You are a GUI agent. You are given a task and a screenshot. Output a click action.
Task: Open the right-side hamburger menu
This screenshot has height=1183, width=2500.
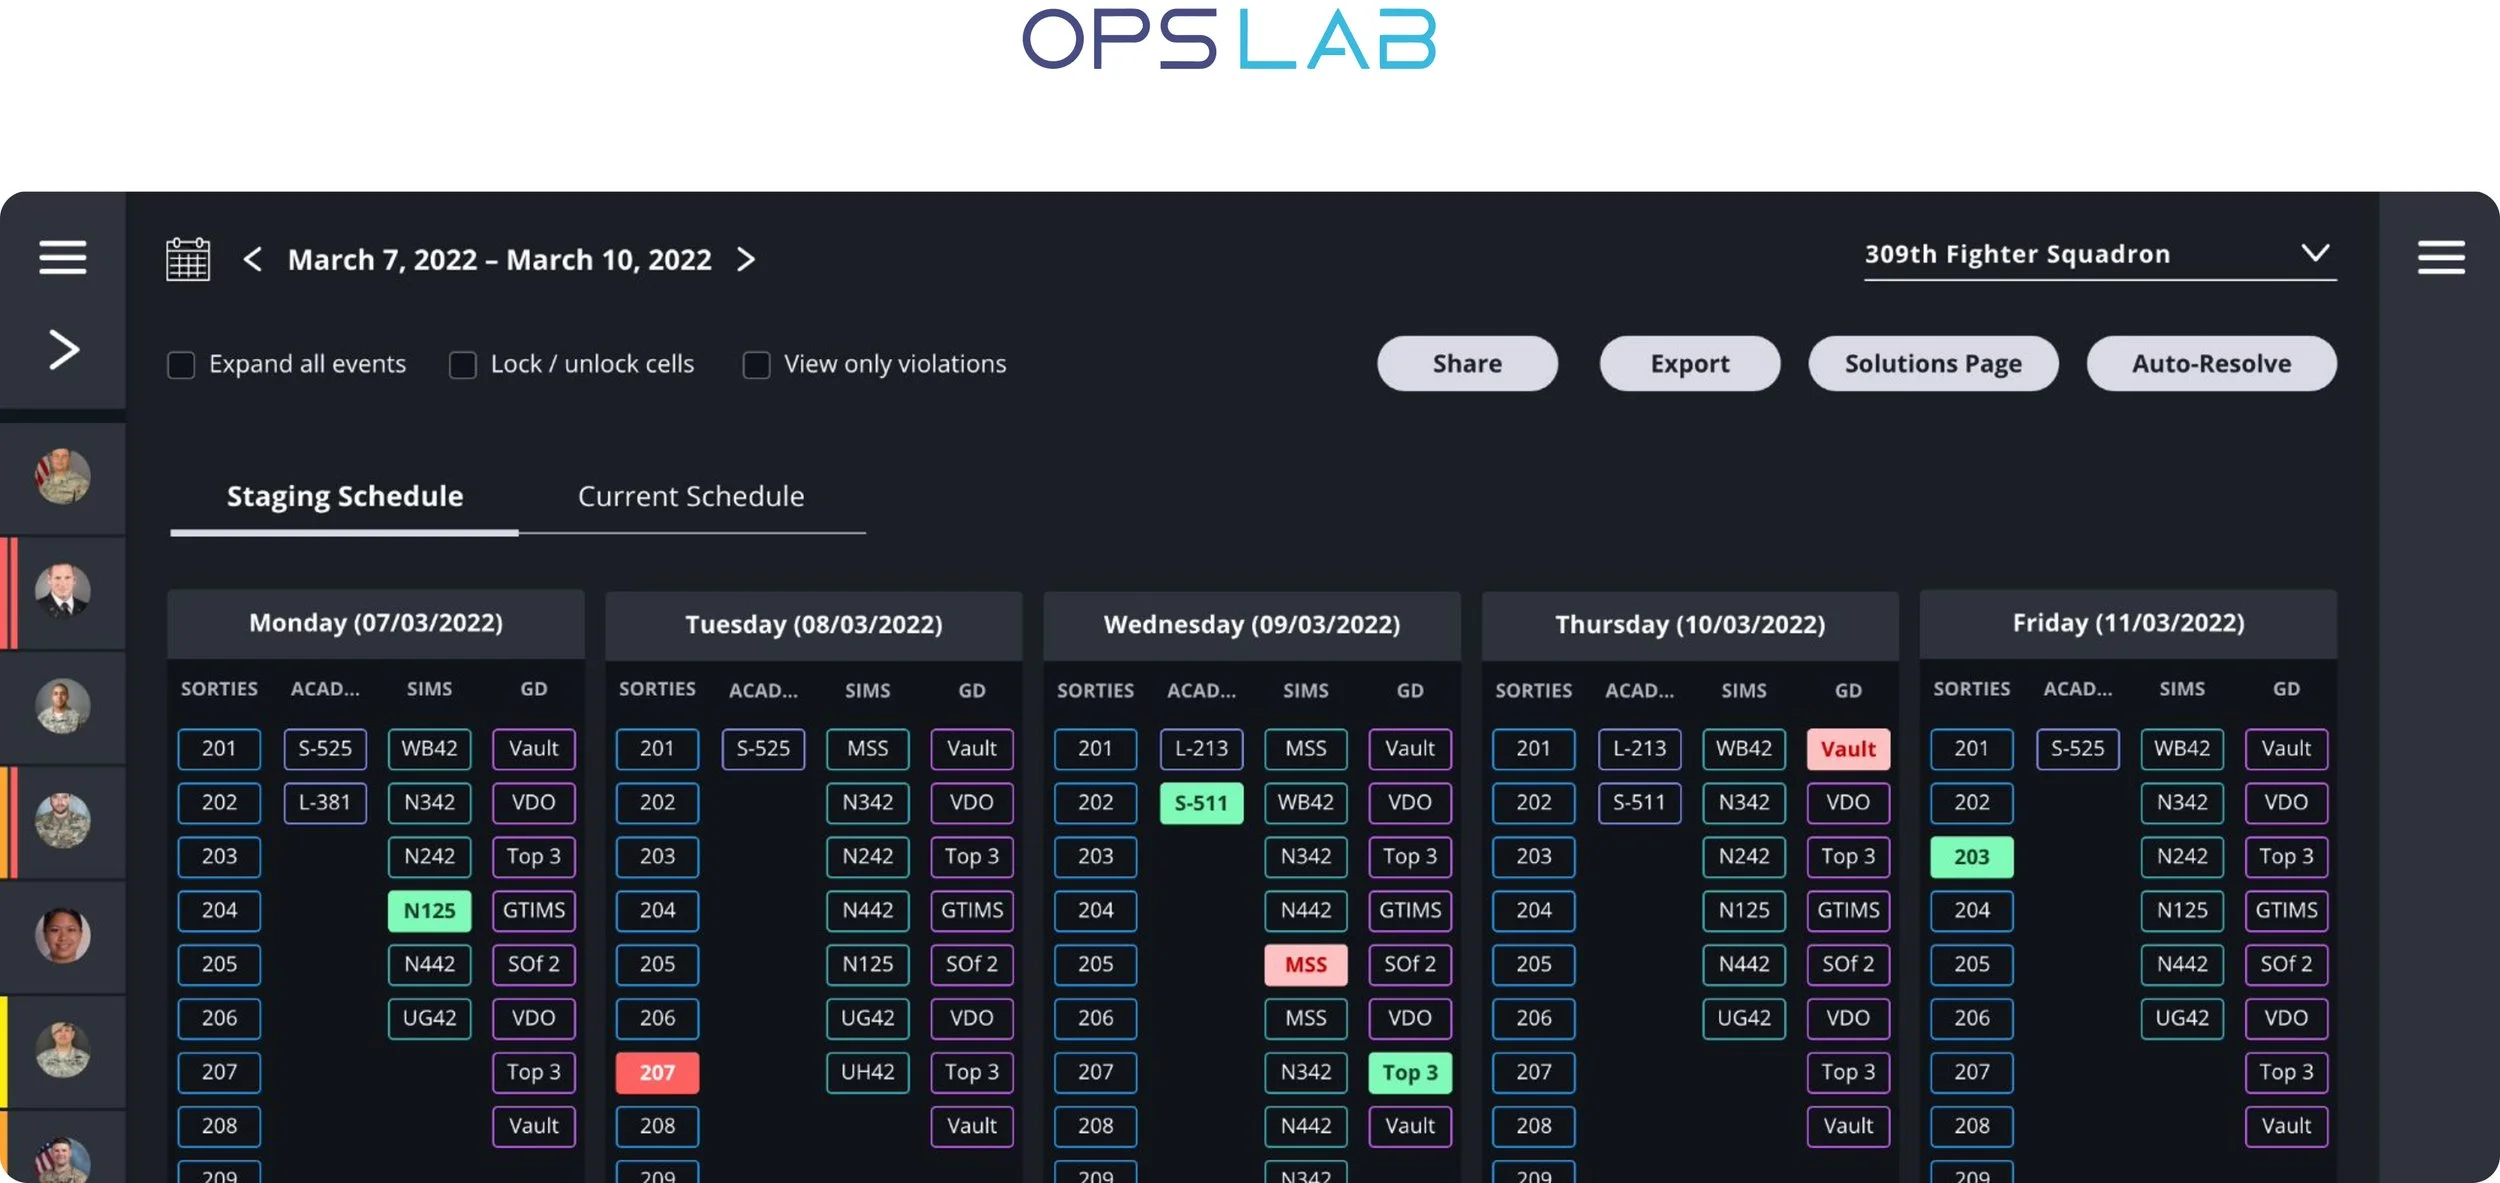(2441, 257)
